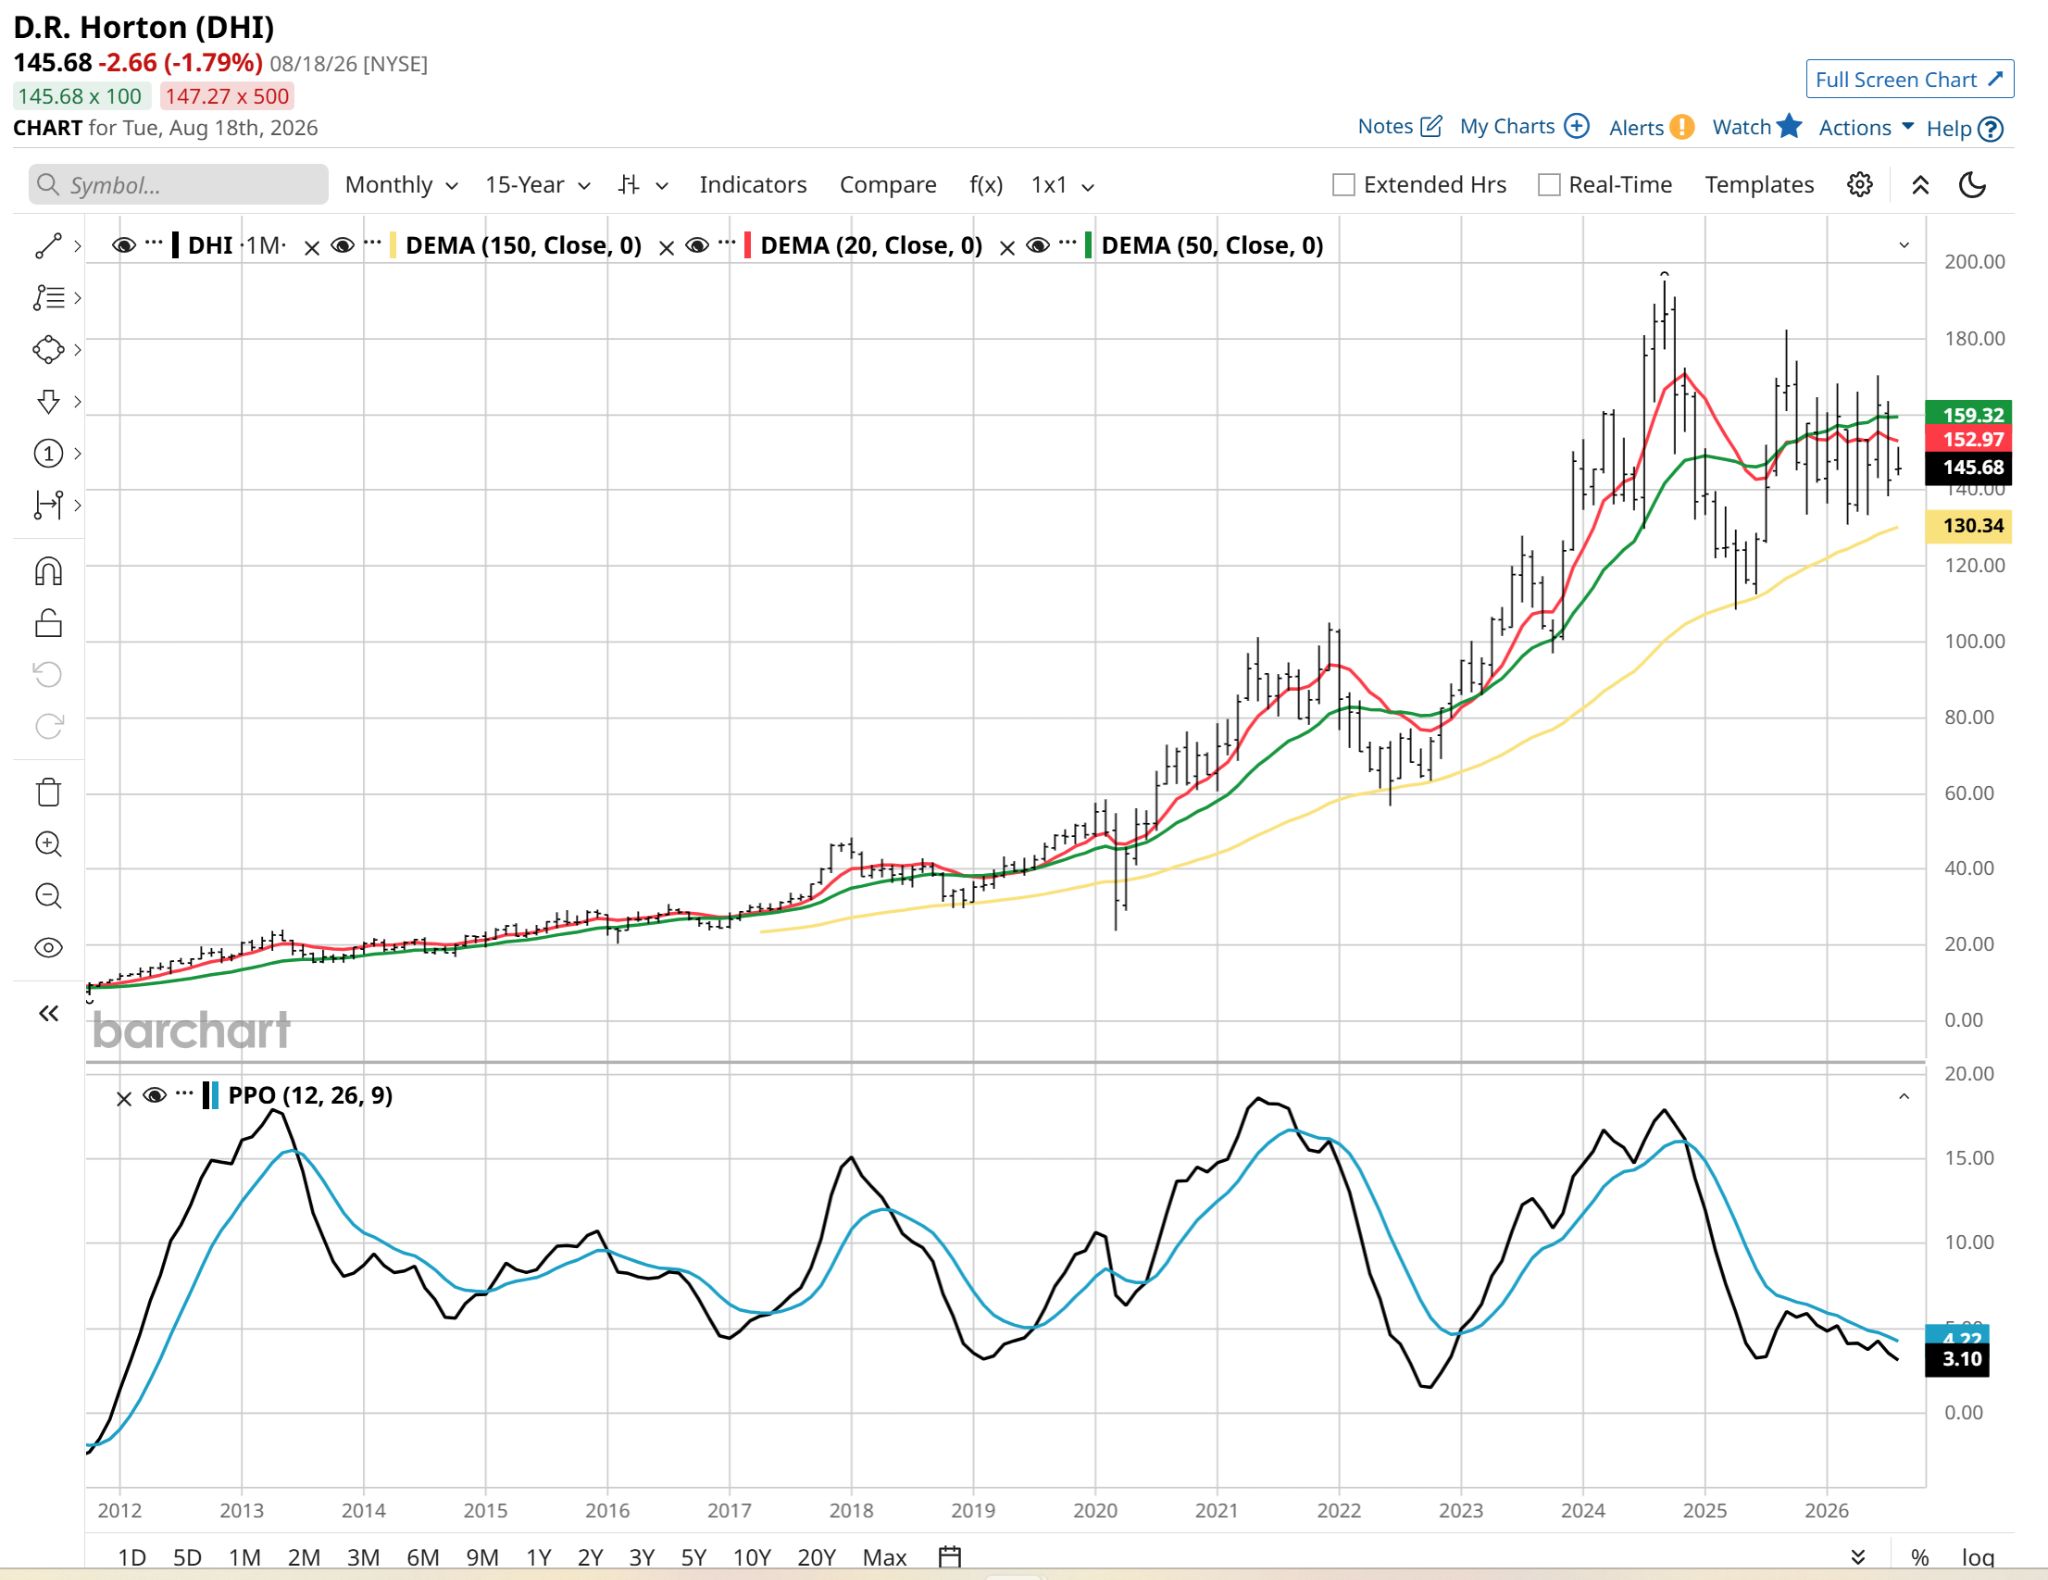Remove the PPO indicator pane
The width and height of the screenshot is (2048, 1580).
point(124,1099)
